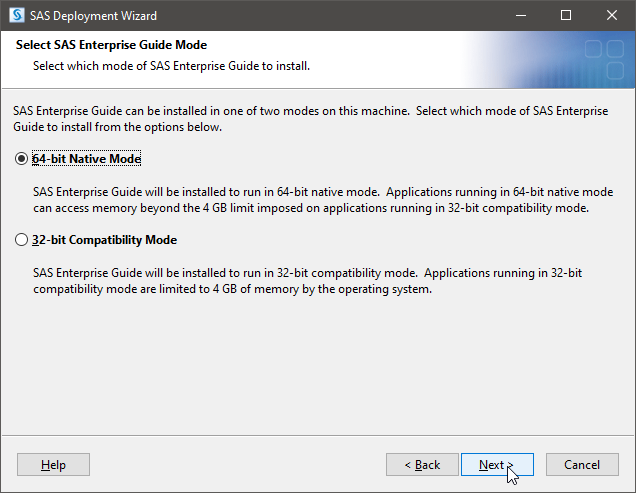Click the 'Select SAS Enterprise Guide Mode' heading
This screenshot has width=636, height=493.
click(x=111, y=45)
